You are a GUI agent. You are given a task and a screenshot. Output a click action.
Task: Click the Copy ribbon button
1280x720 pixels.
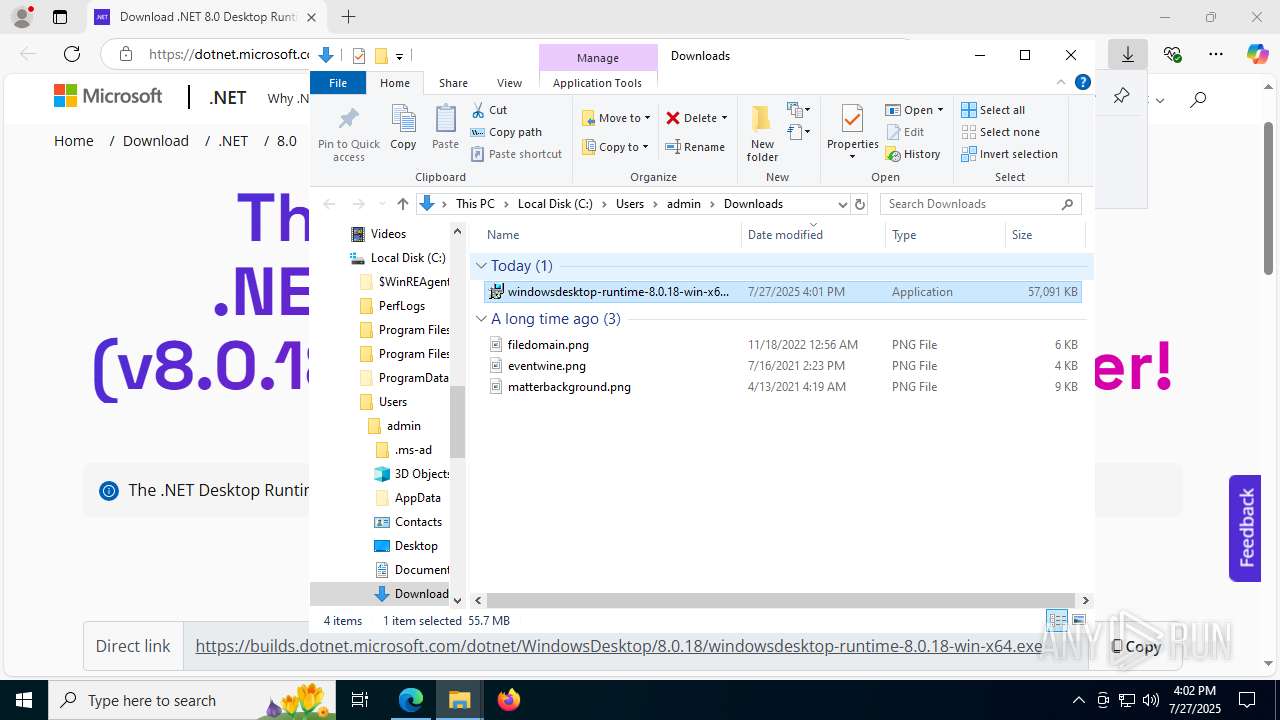click(x=403, y=127)
